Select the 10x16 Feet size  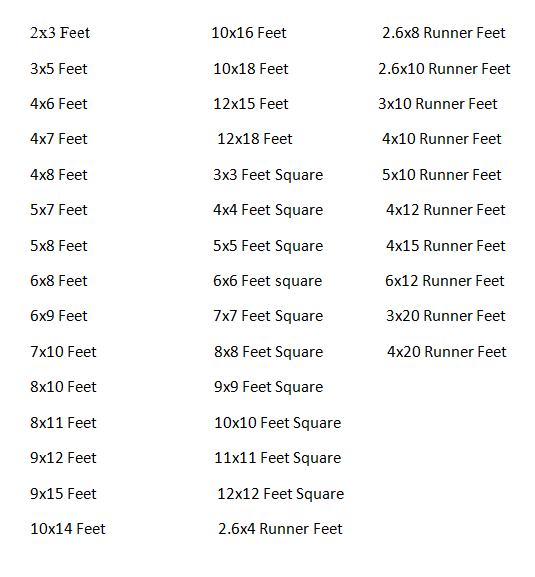(x=249, y=33)
